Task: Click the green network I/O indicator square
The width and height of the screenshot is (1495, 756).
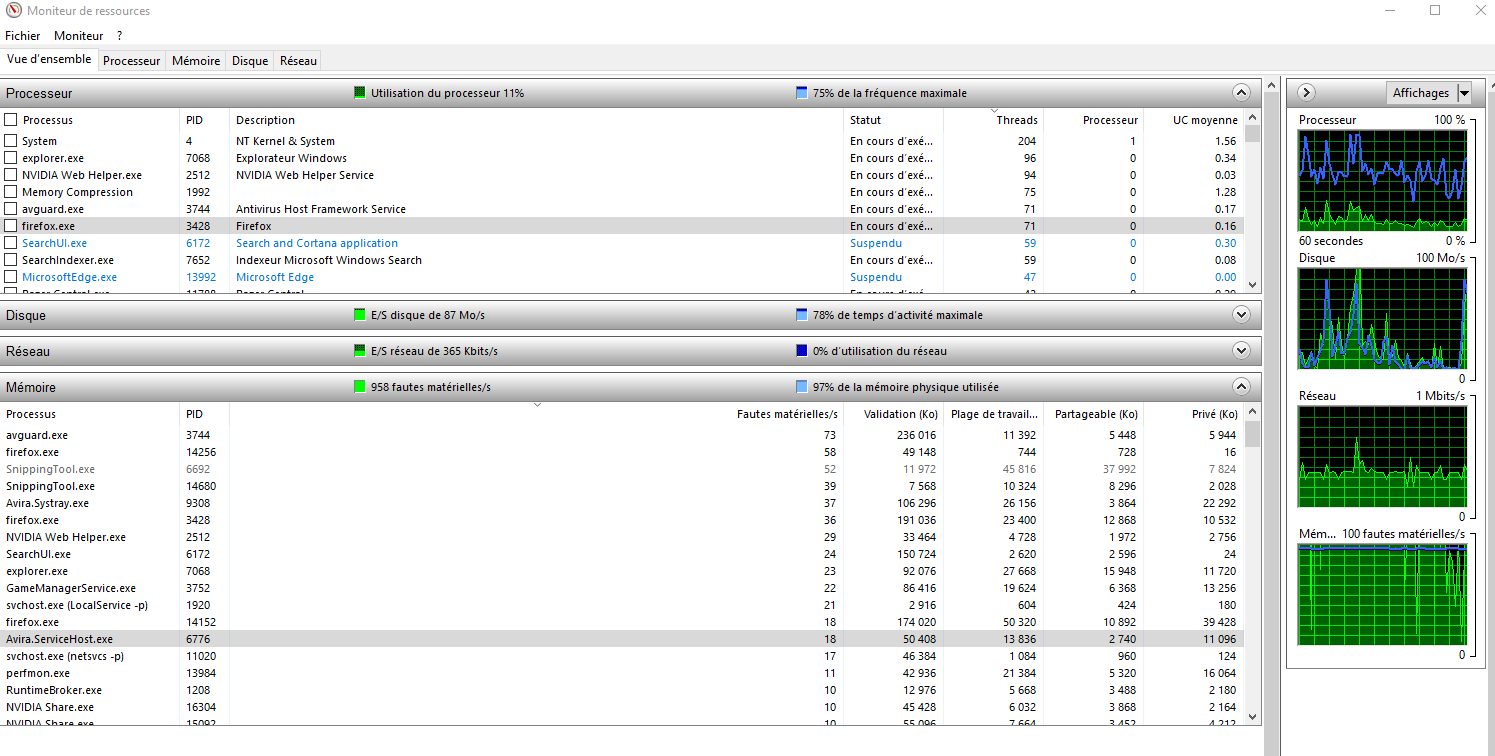Action: pos(360,351)
